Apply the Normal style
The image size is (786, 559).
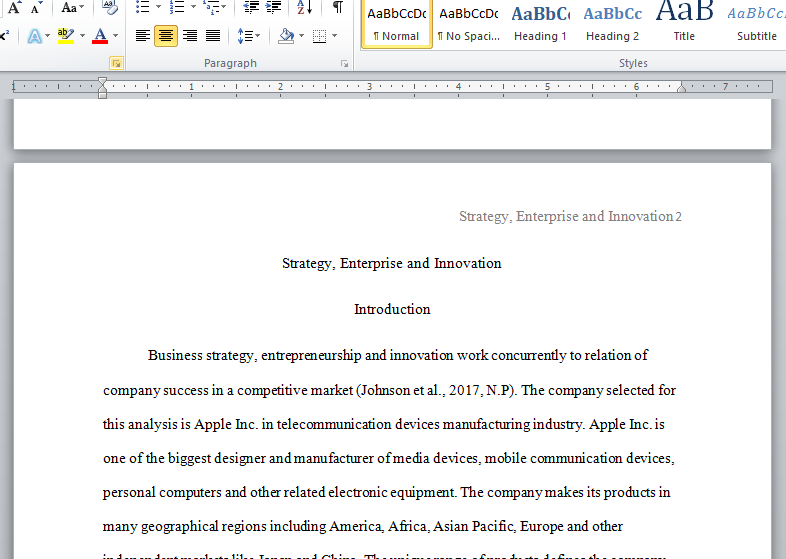(397, 24)
